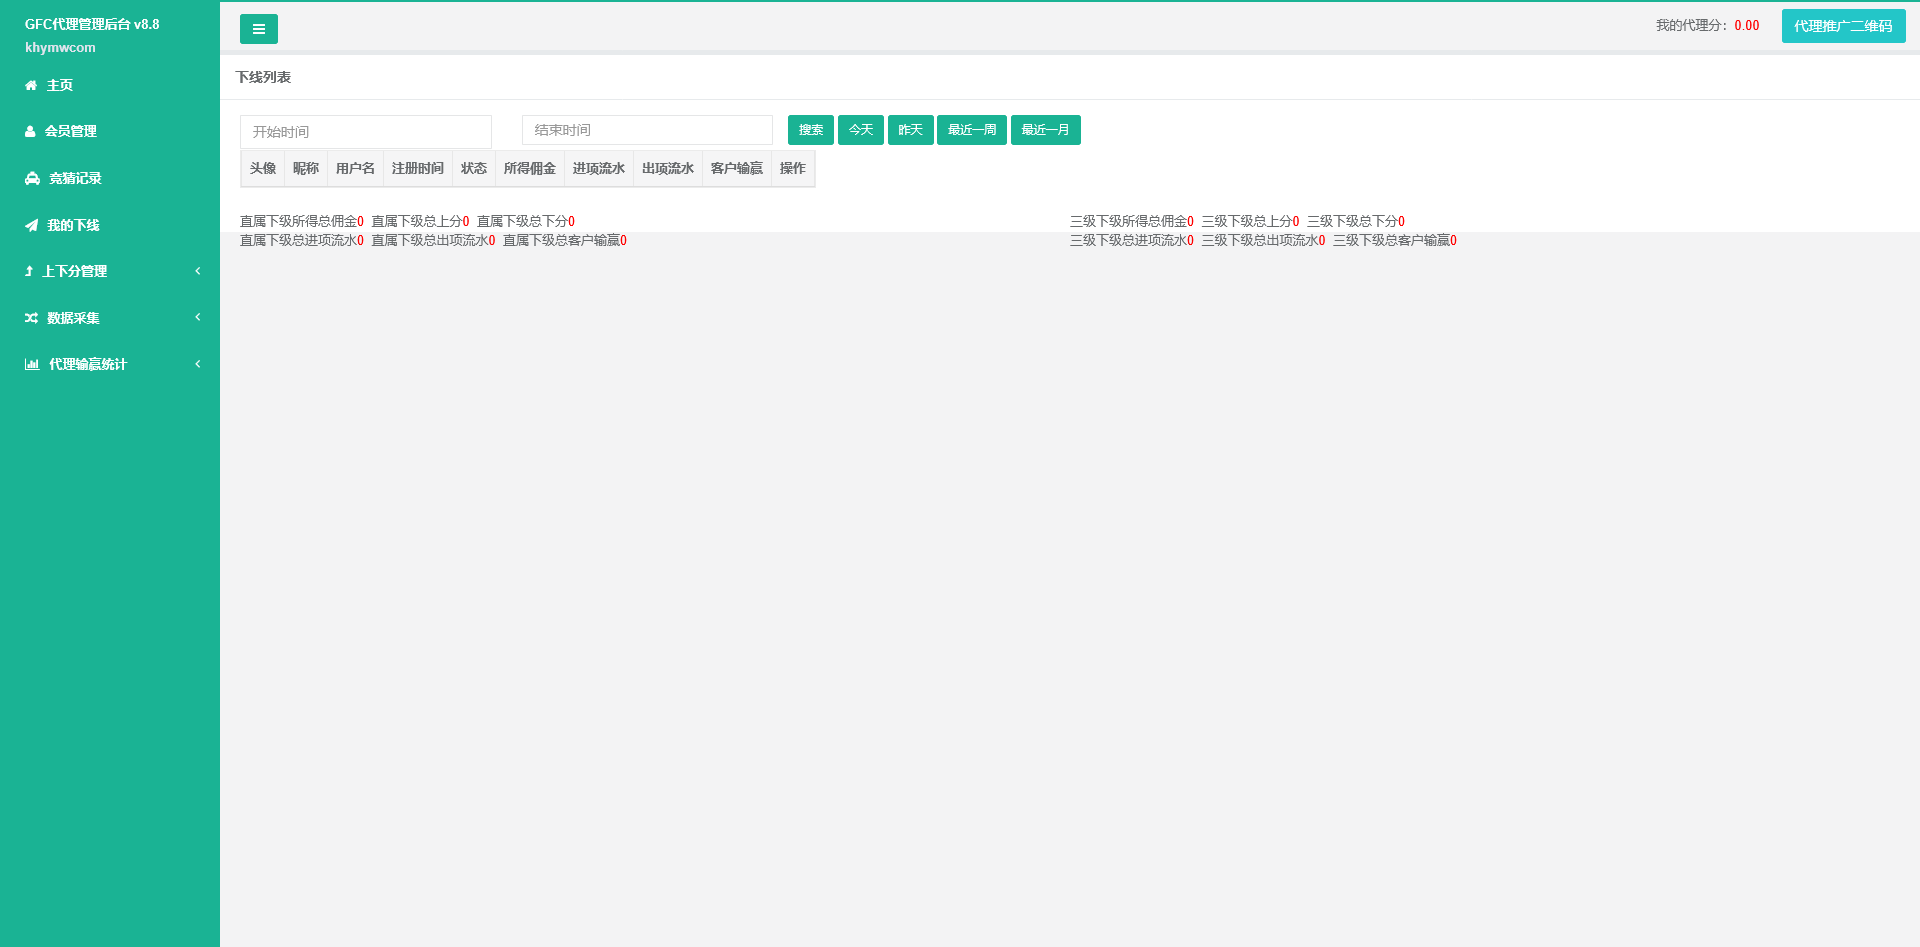Viewport: 1920px width, 947px height.
Task: Expand the 代理输赢统计 submenu chevron
Action: coord(198,364)
